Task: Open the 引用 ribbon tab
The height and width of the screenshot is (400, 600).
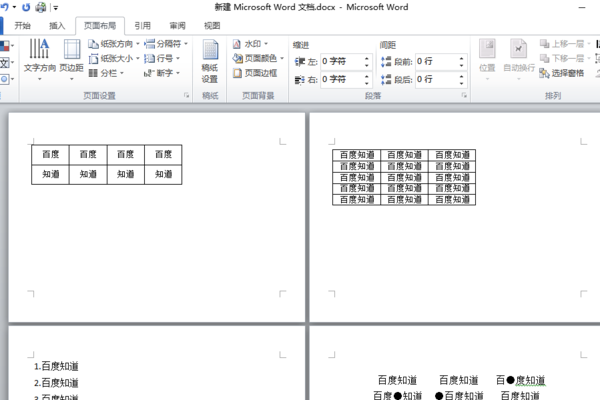Action: tap(142, 26)
